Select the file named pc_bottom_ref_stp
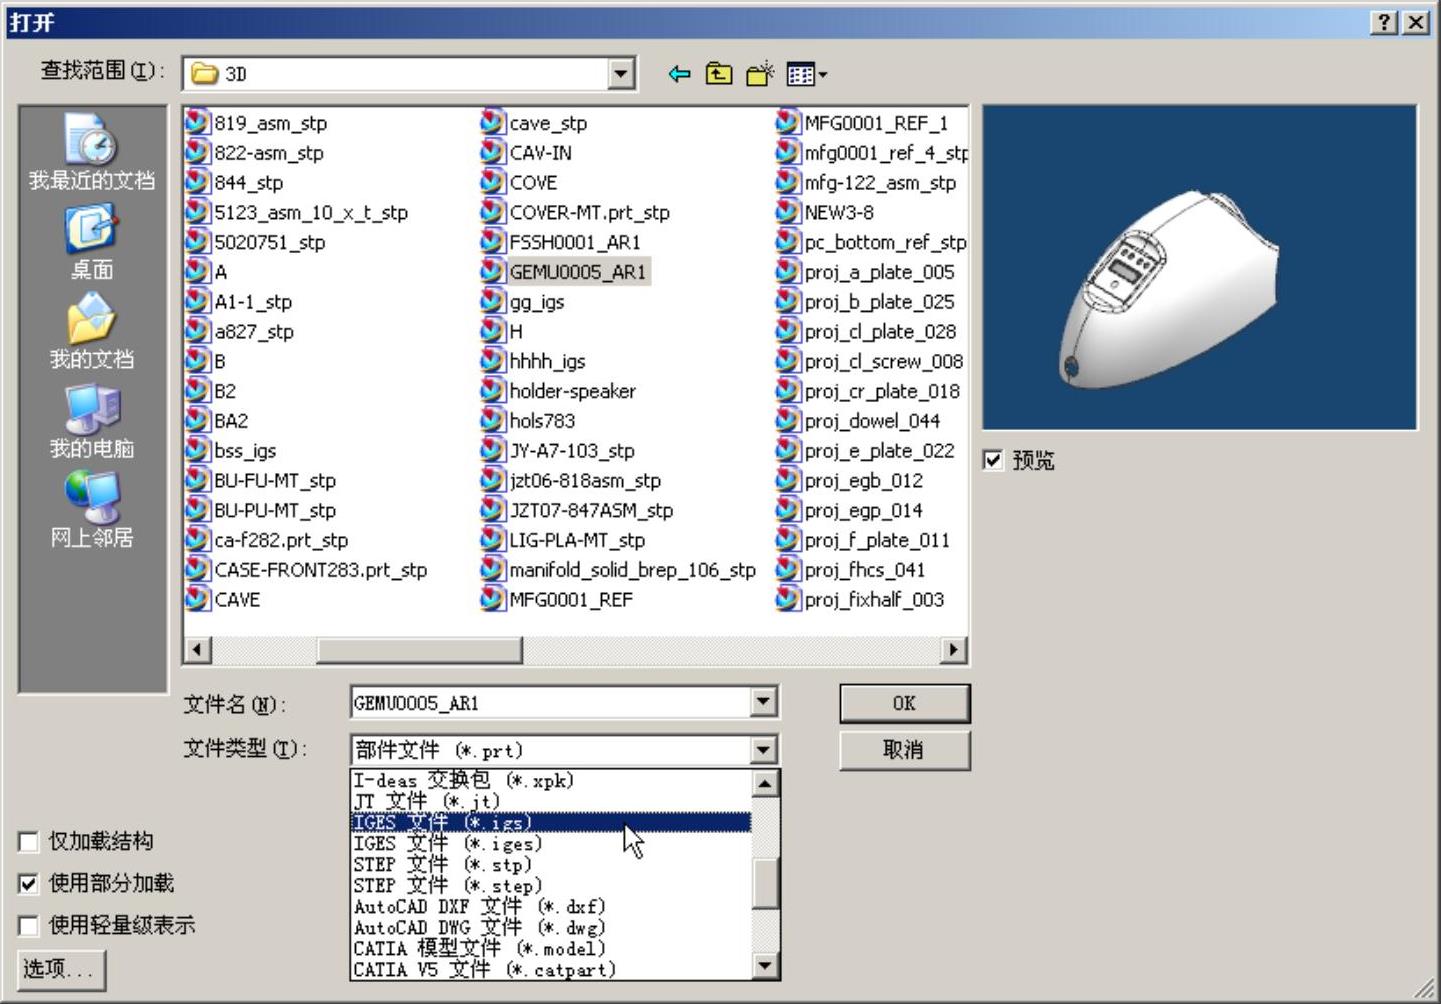Viewport: 1441px width, 1004px height. (x=885, y=242)
